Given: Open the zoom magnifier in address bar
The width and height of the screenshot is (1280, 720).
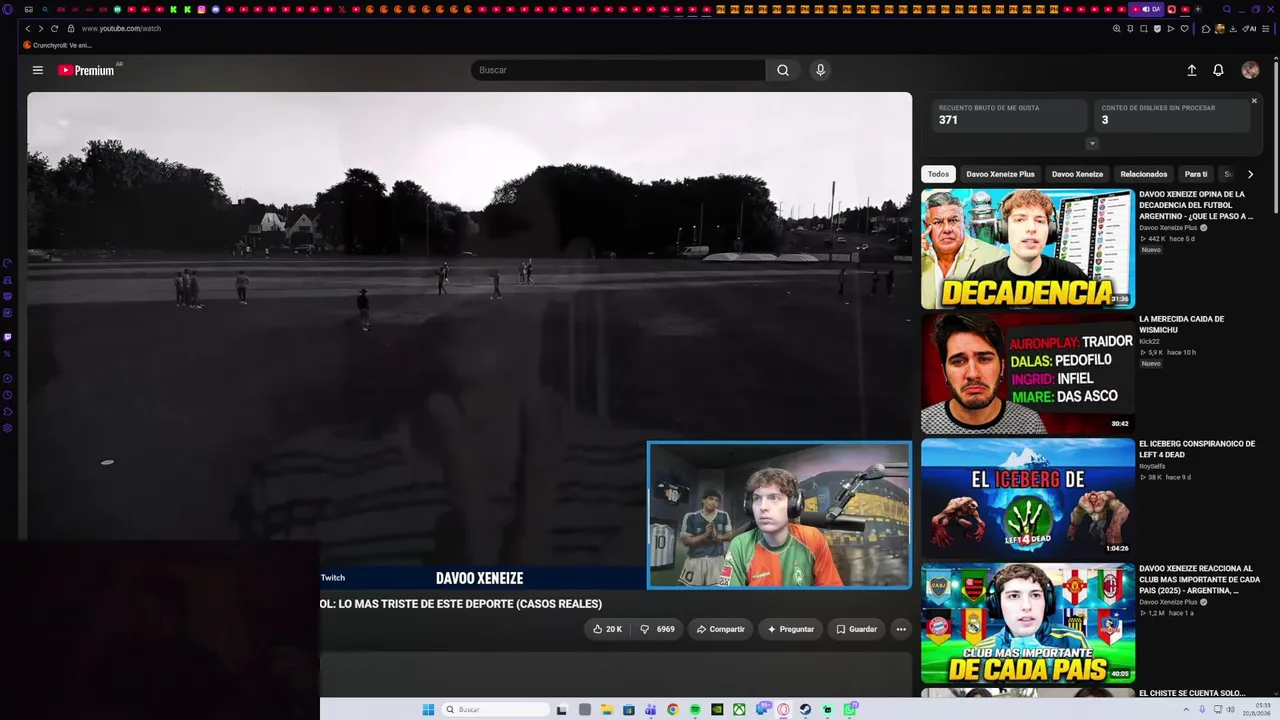Looking at the screenshot, I should coord(1116,29).
